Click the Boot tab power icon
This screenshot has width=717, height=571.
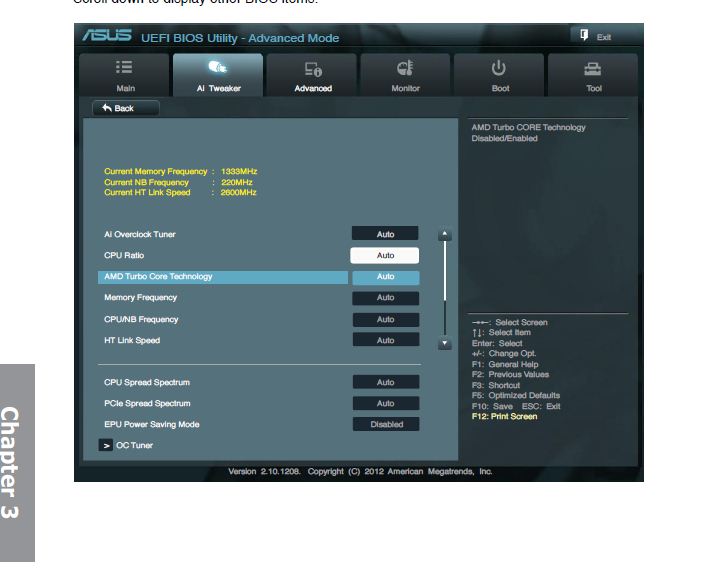coord(499,68)
